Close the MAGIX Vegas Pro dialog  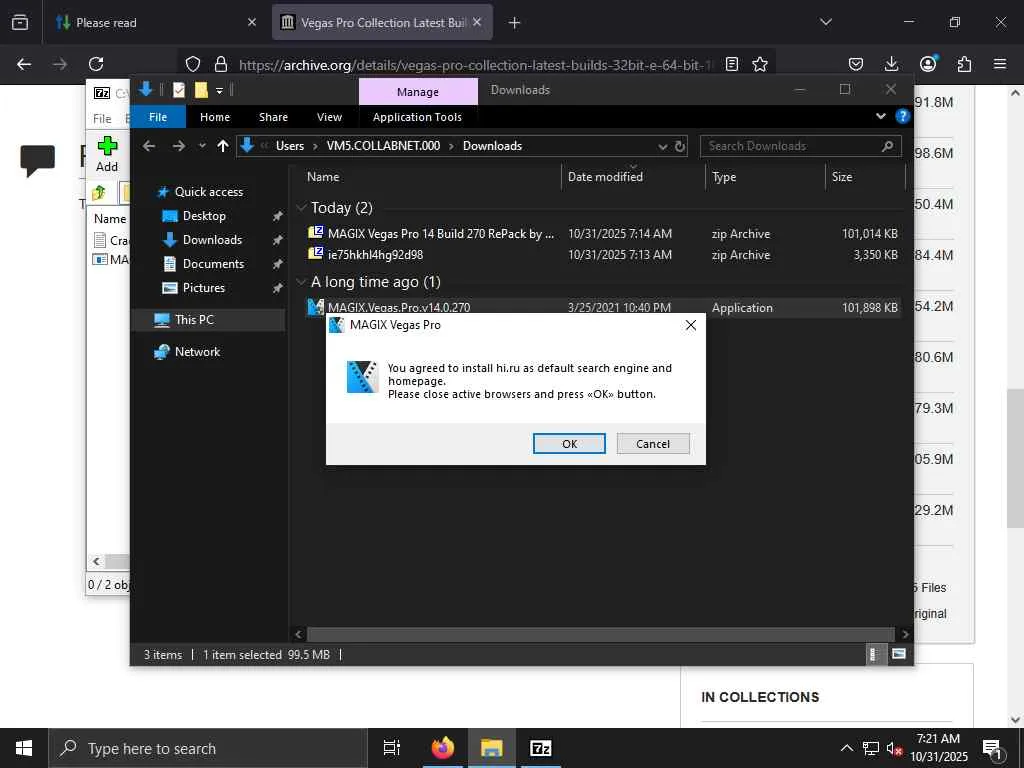(x=690, y=325)
